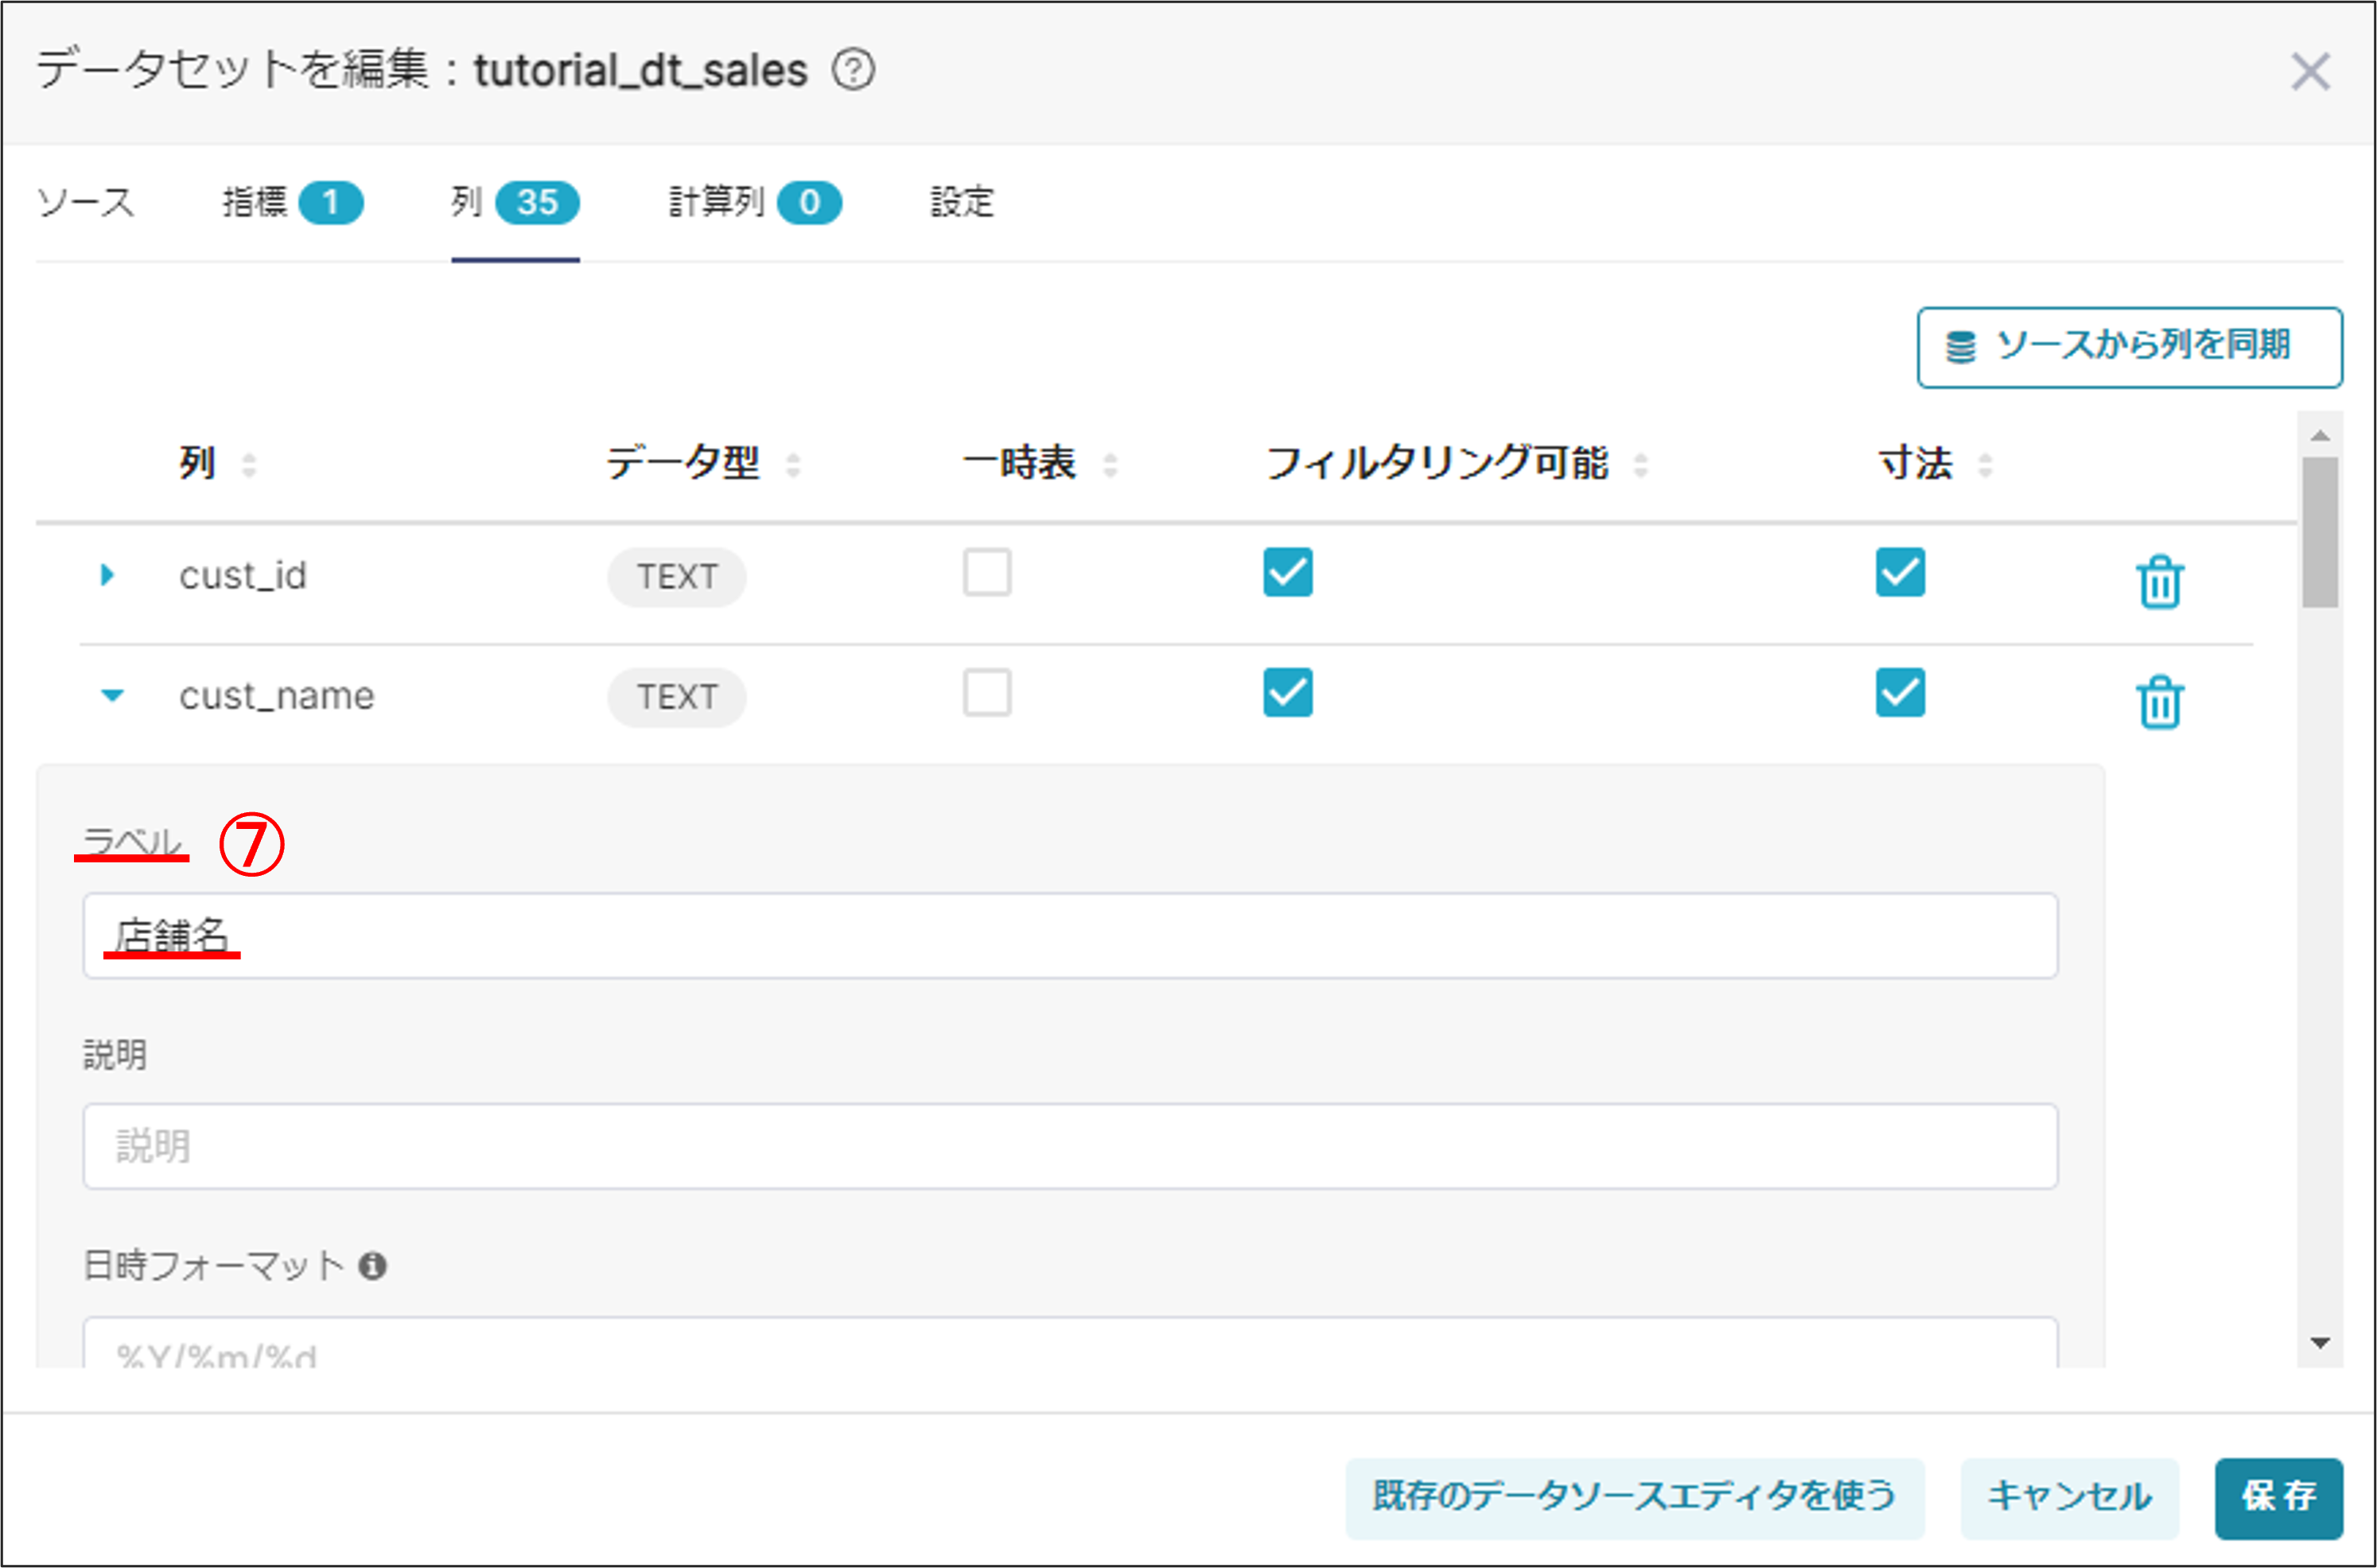Switch to the 指標 tab
This screenshot has height=1568, width=2377.
292,203
